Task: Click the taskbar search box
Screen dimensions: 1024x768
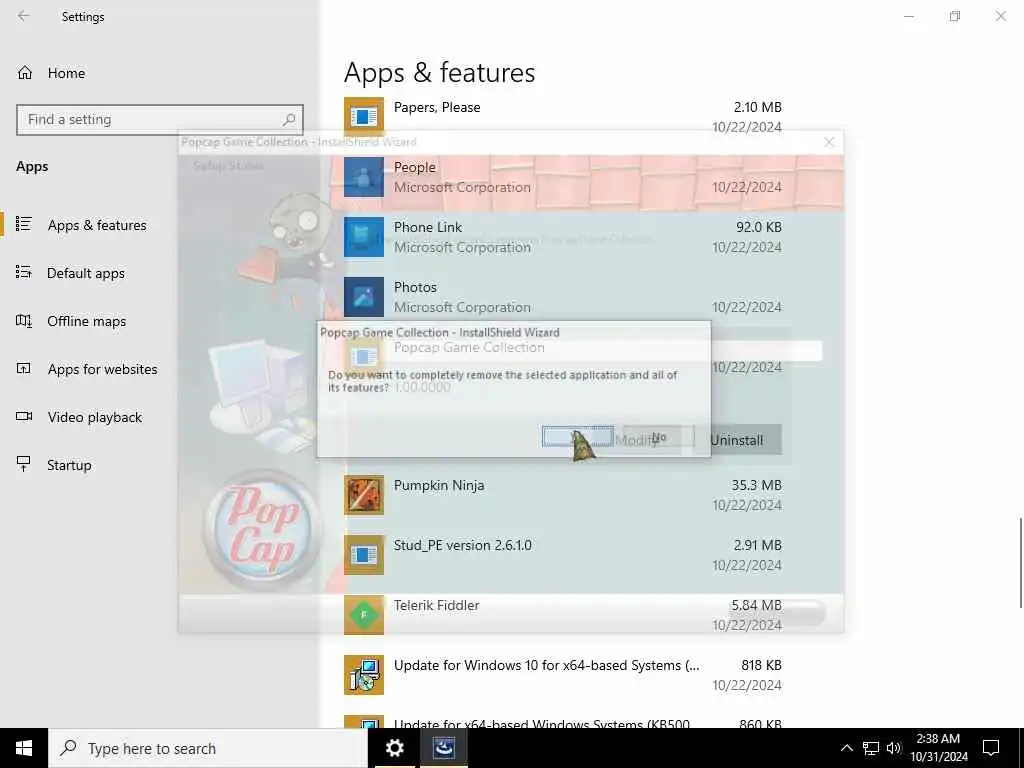Action: [208, 748]
